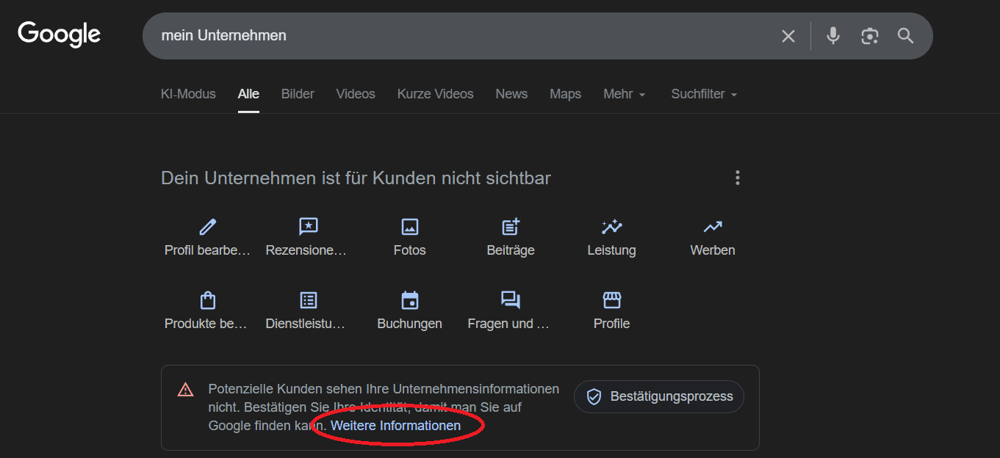The width and height of the screenshot is (1000, 458).
Task: Open the Weitere Informationen link
Action: point(395,425)
